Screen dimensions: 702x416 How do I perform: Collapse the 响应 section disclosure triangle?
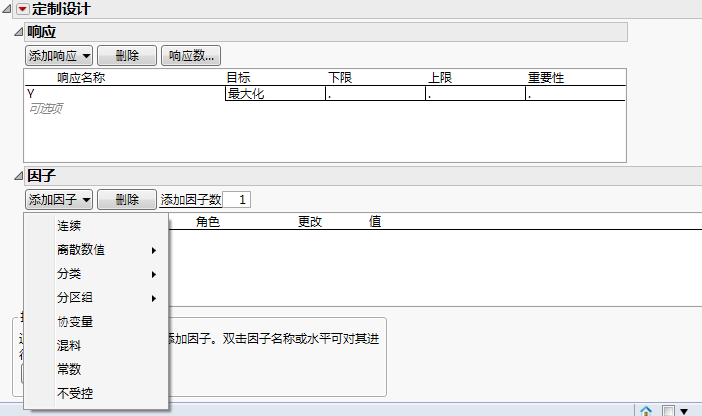point(18,32)
